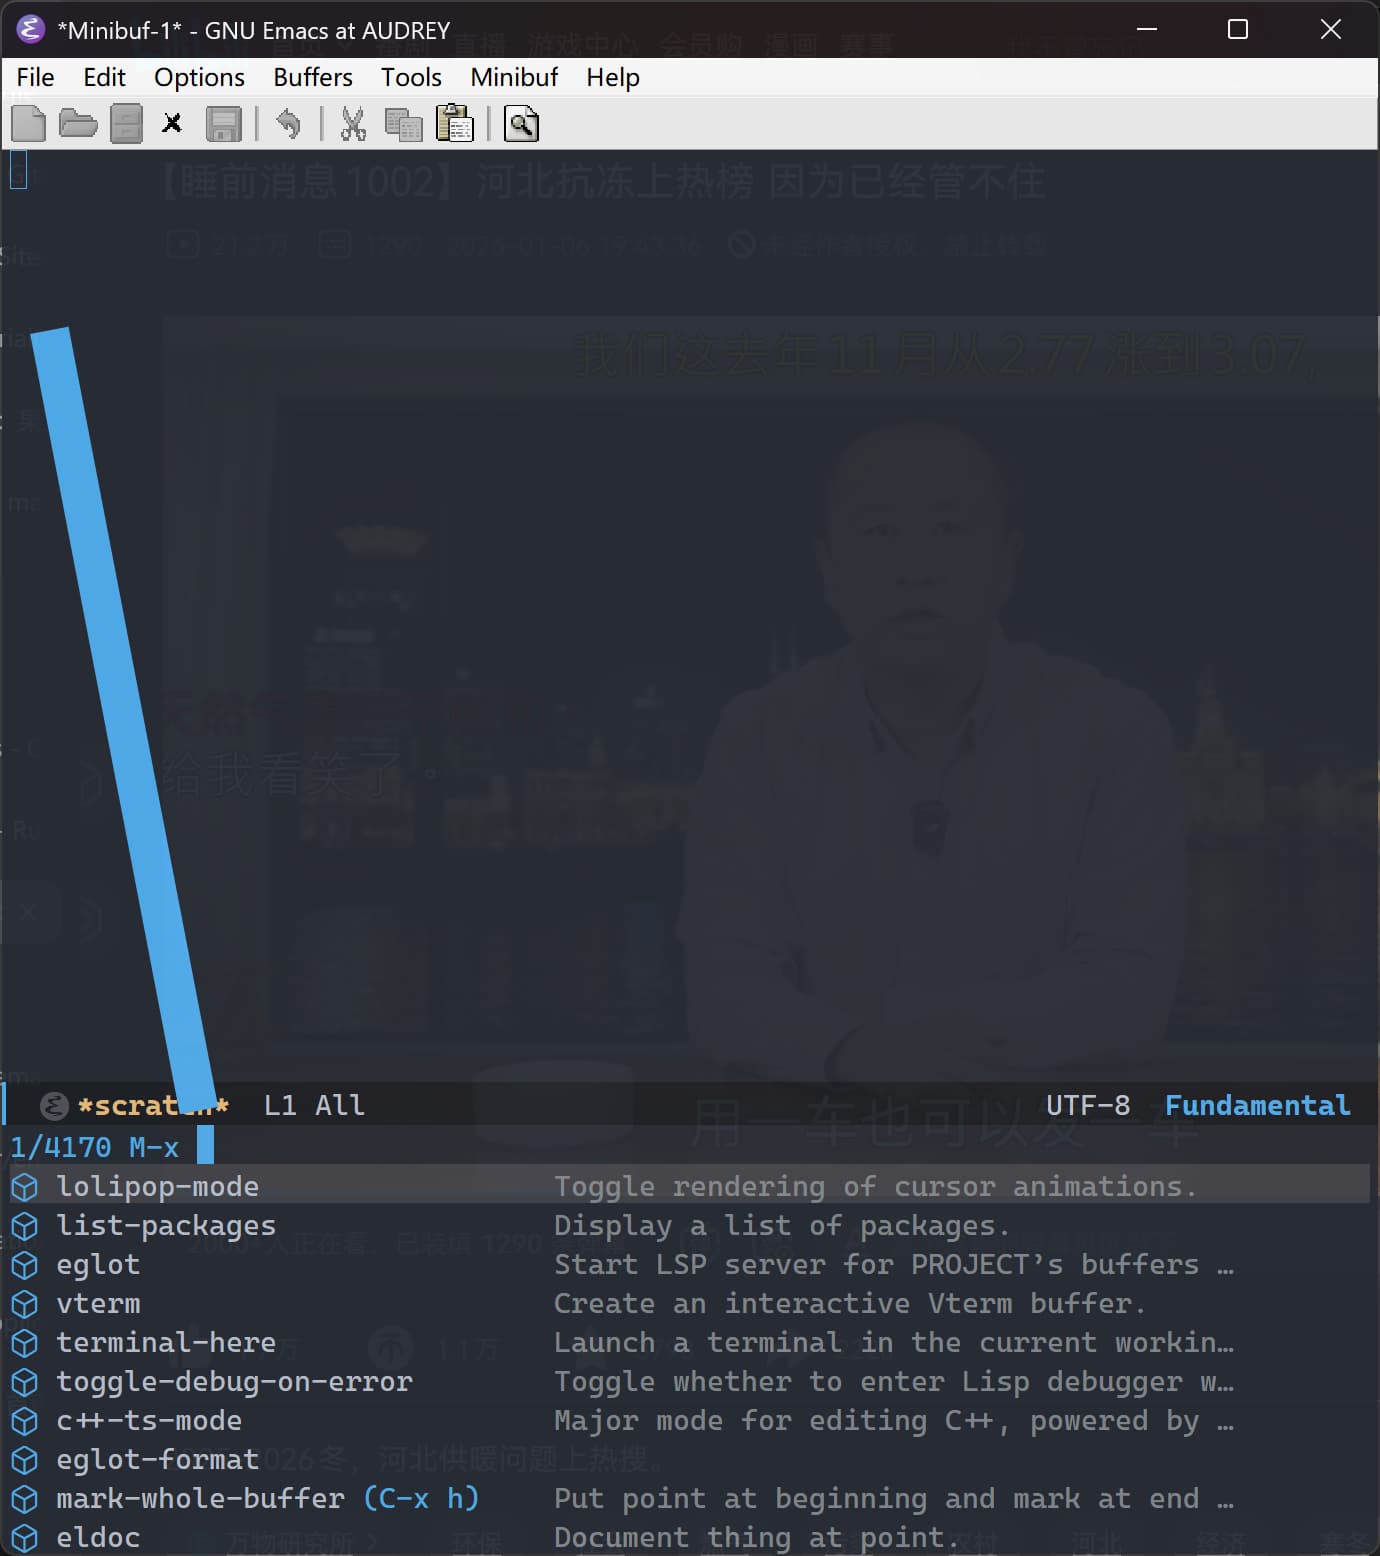This screenshot has height=1556, width=1380.
Task: Click the UTF-8 encoding indicator
Action: (x=1088, y=1105)
